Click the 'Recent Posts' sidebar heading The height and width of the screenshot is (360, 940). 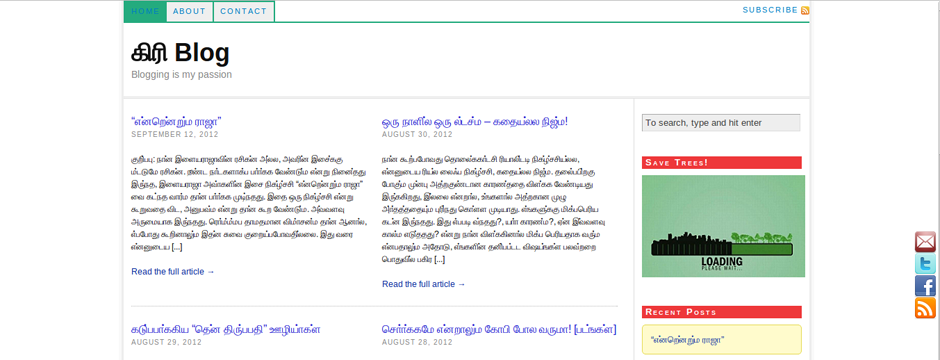(722, 312)
